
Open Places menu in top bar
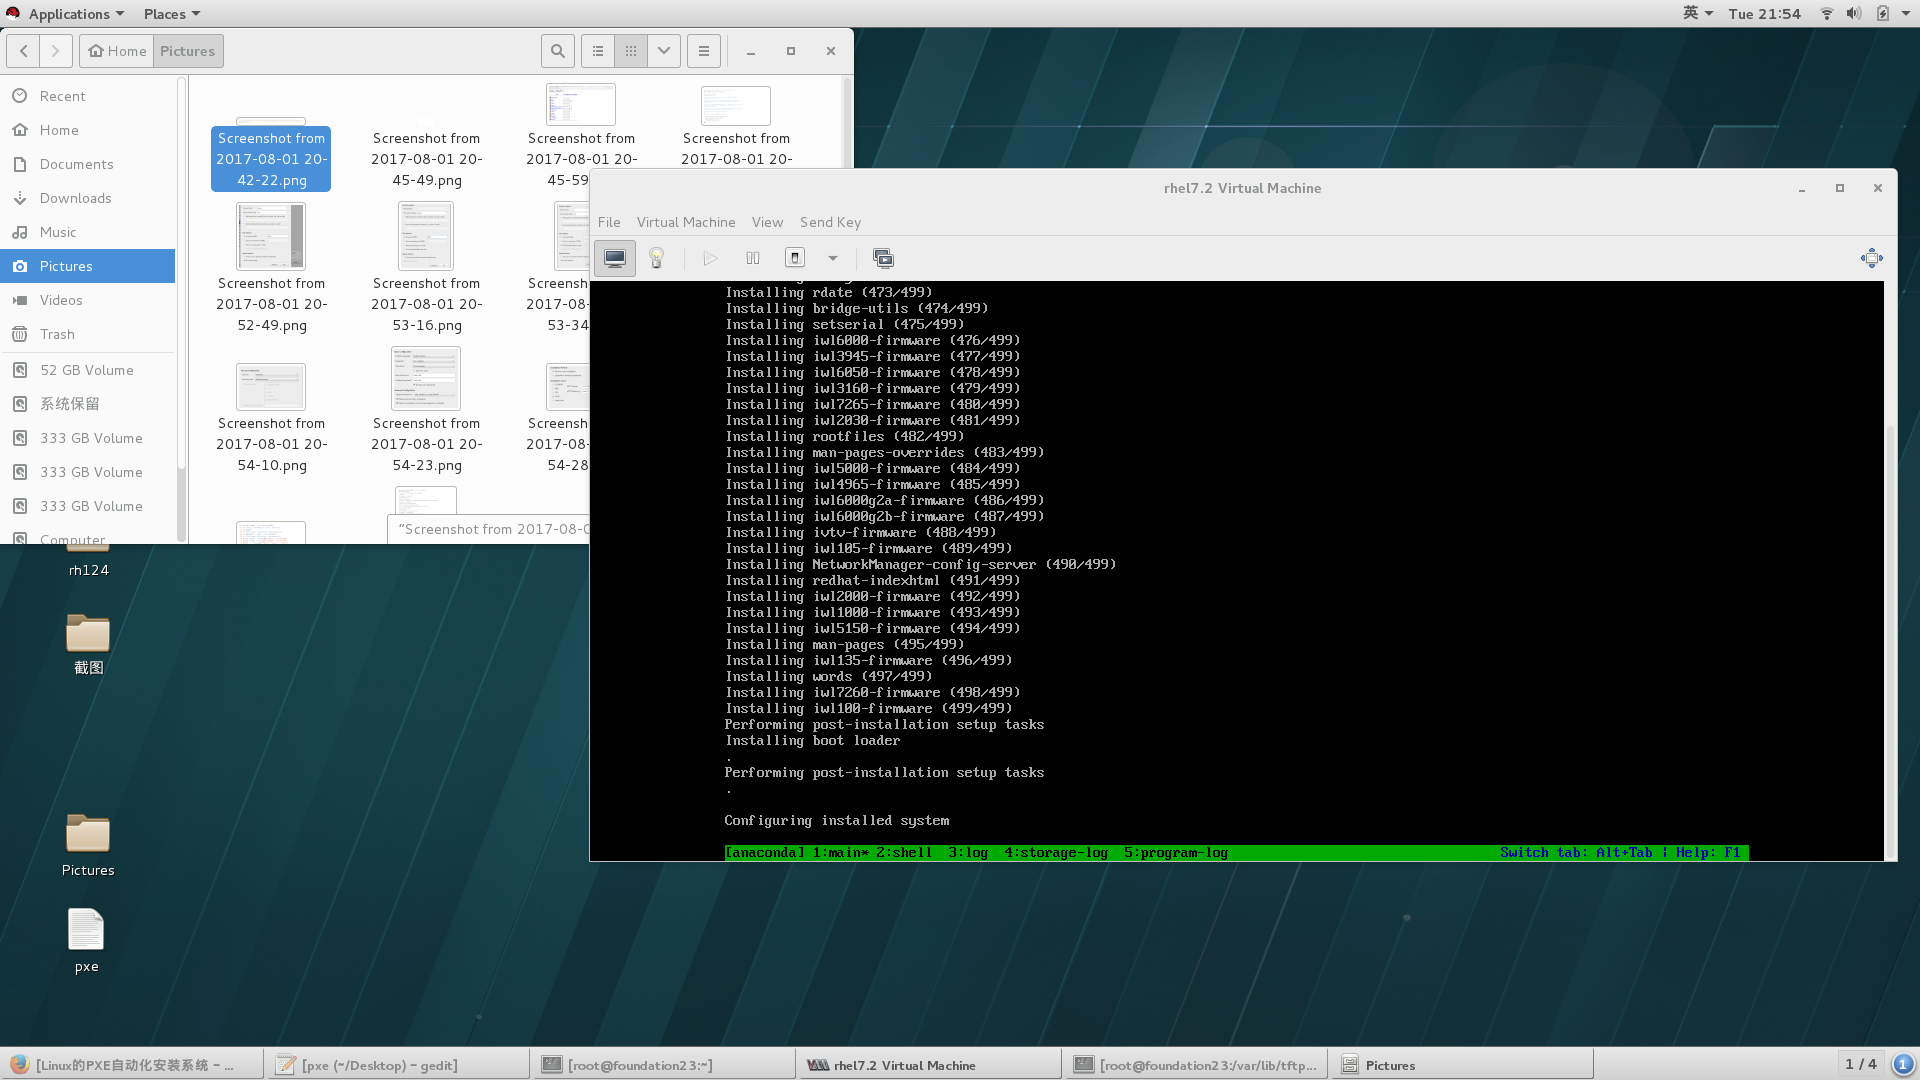coord(171,14)
